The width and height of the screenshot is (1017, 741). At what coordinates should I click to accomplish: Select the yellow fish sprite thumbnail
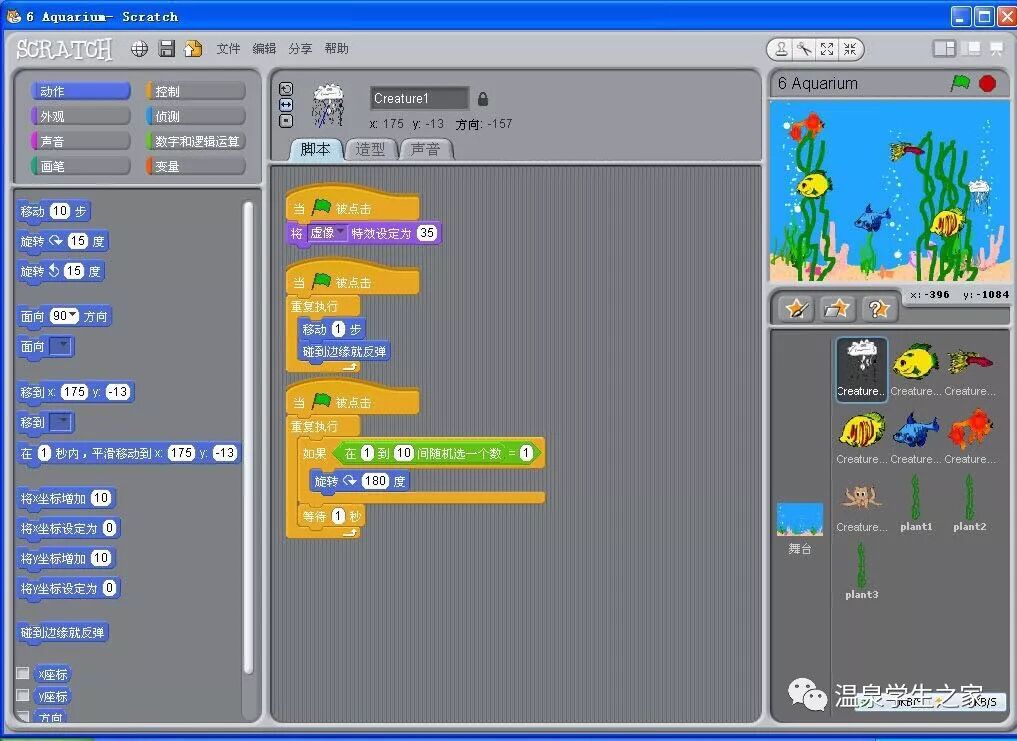click(x=915, y=369)
